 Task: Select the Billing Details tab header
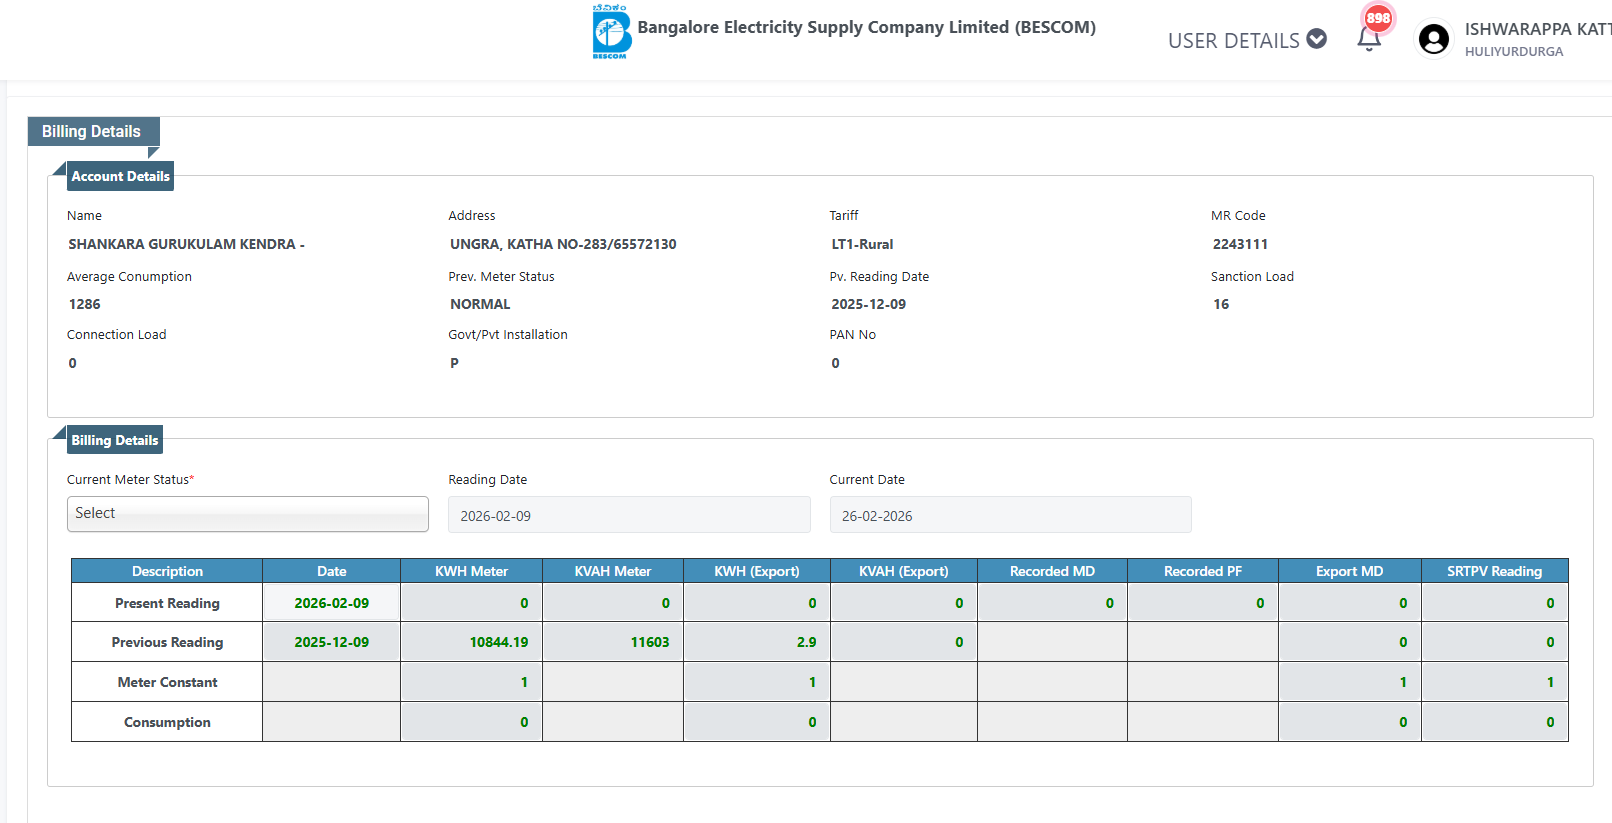pyautogui.click(x=92, y=131)
